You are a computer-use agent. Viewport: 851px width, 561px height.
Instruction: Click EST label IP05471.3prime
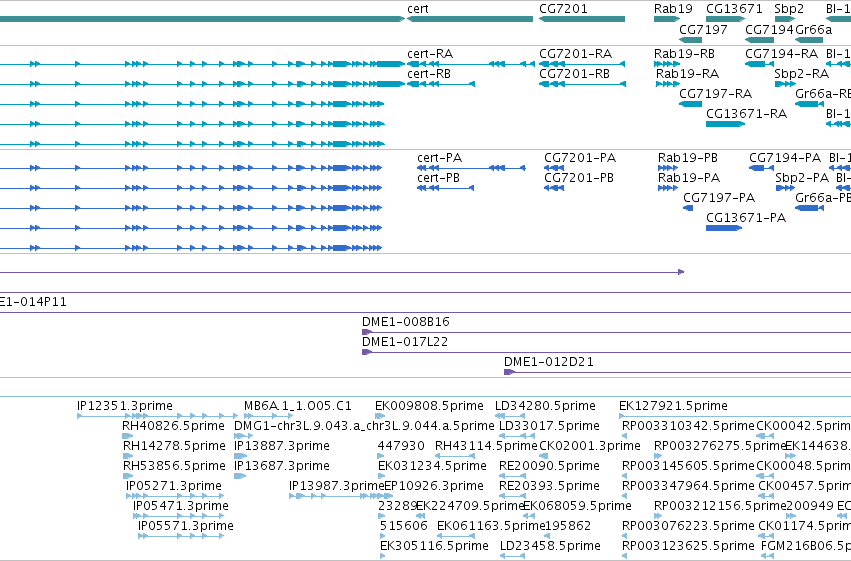[181, 506]
